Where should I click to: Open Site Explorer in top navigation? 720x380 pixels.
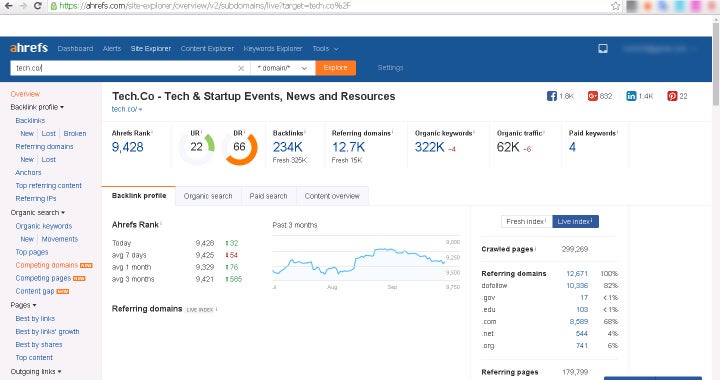point(151,48)
